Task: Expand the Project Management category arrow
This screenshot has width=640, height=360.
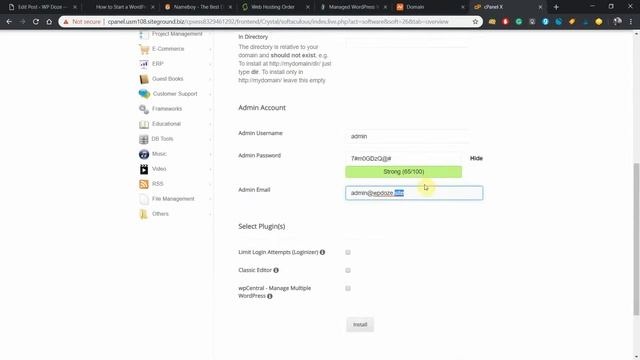Action: pyautogui.click(x=211, y=34)
